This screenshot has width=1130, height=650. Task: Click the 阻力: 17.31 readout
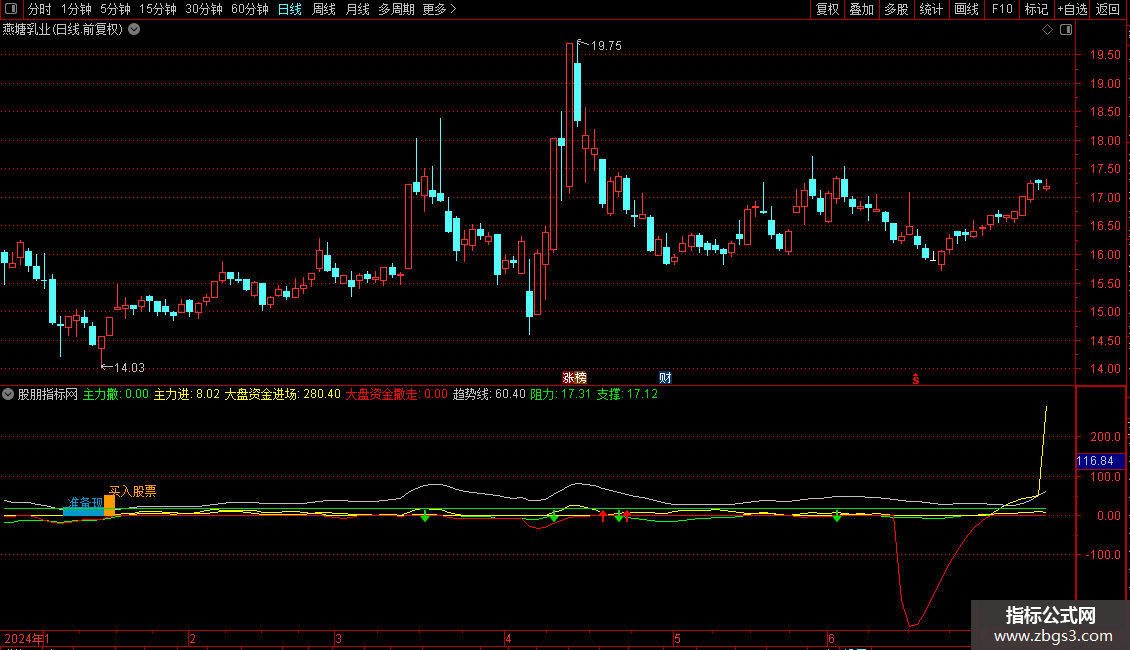[x=561, y=394]
